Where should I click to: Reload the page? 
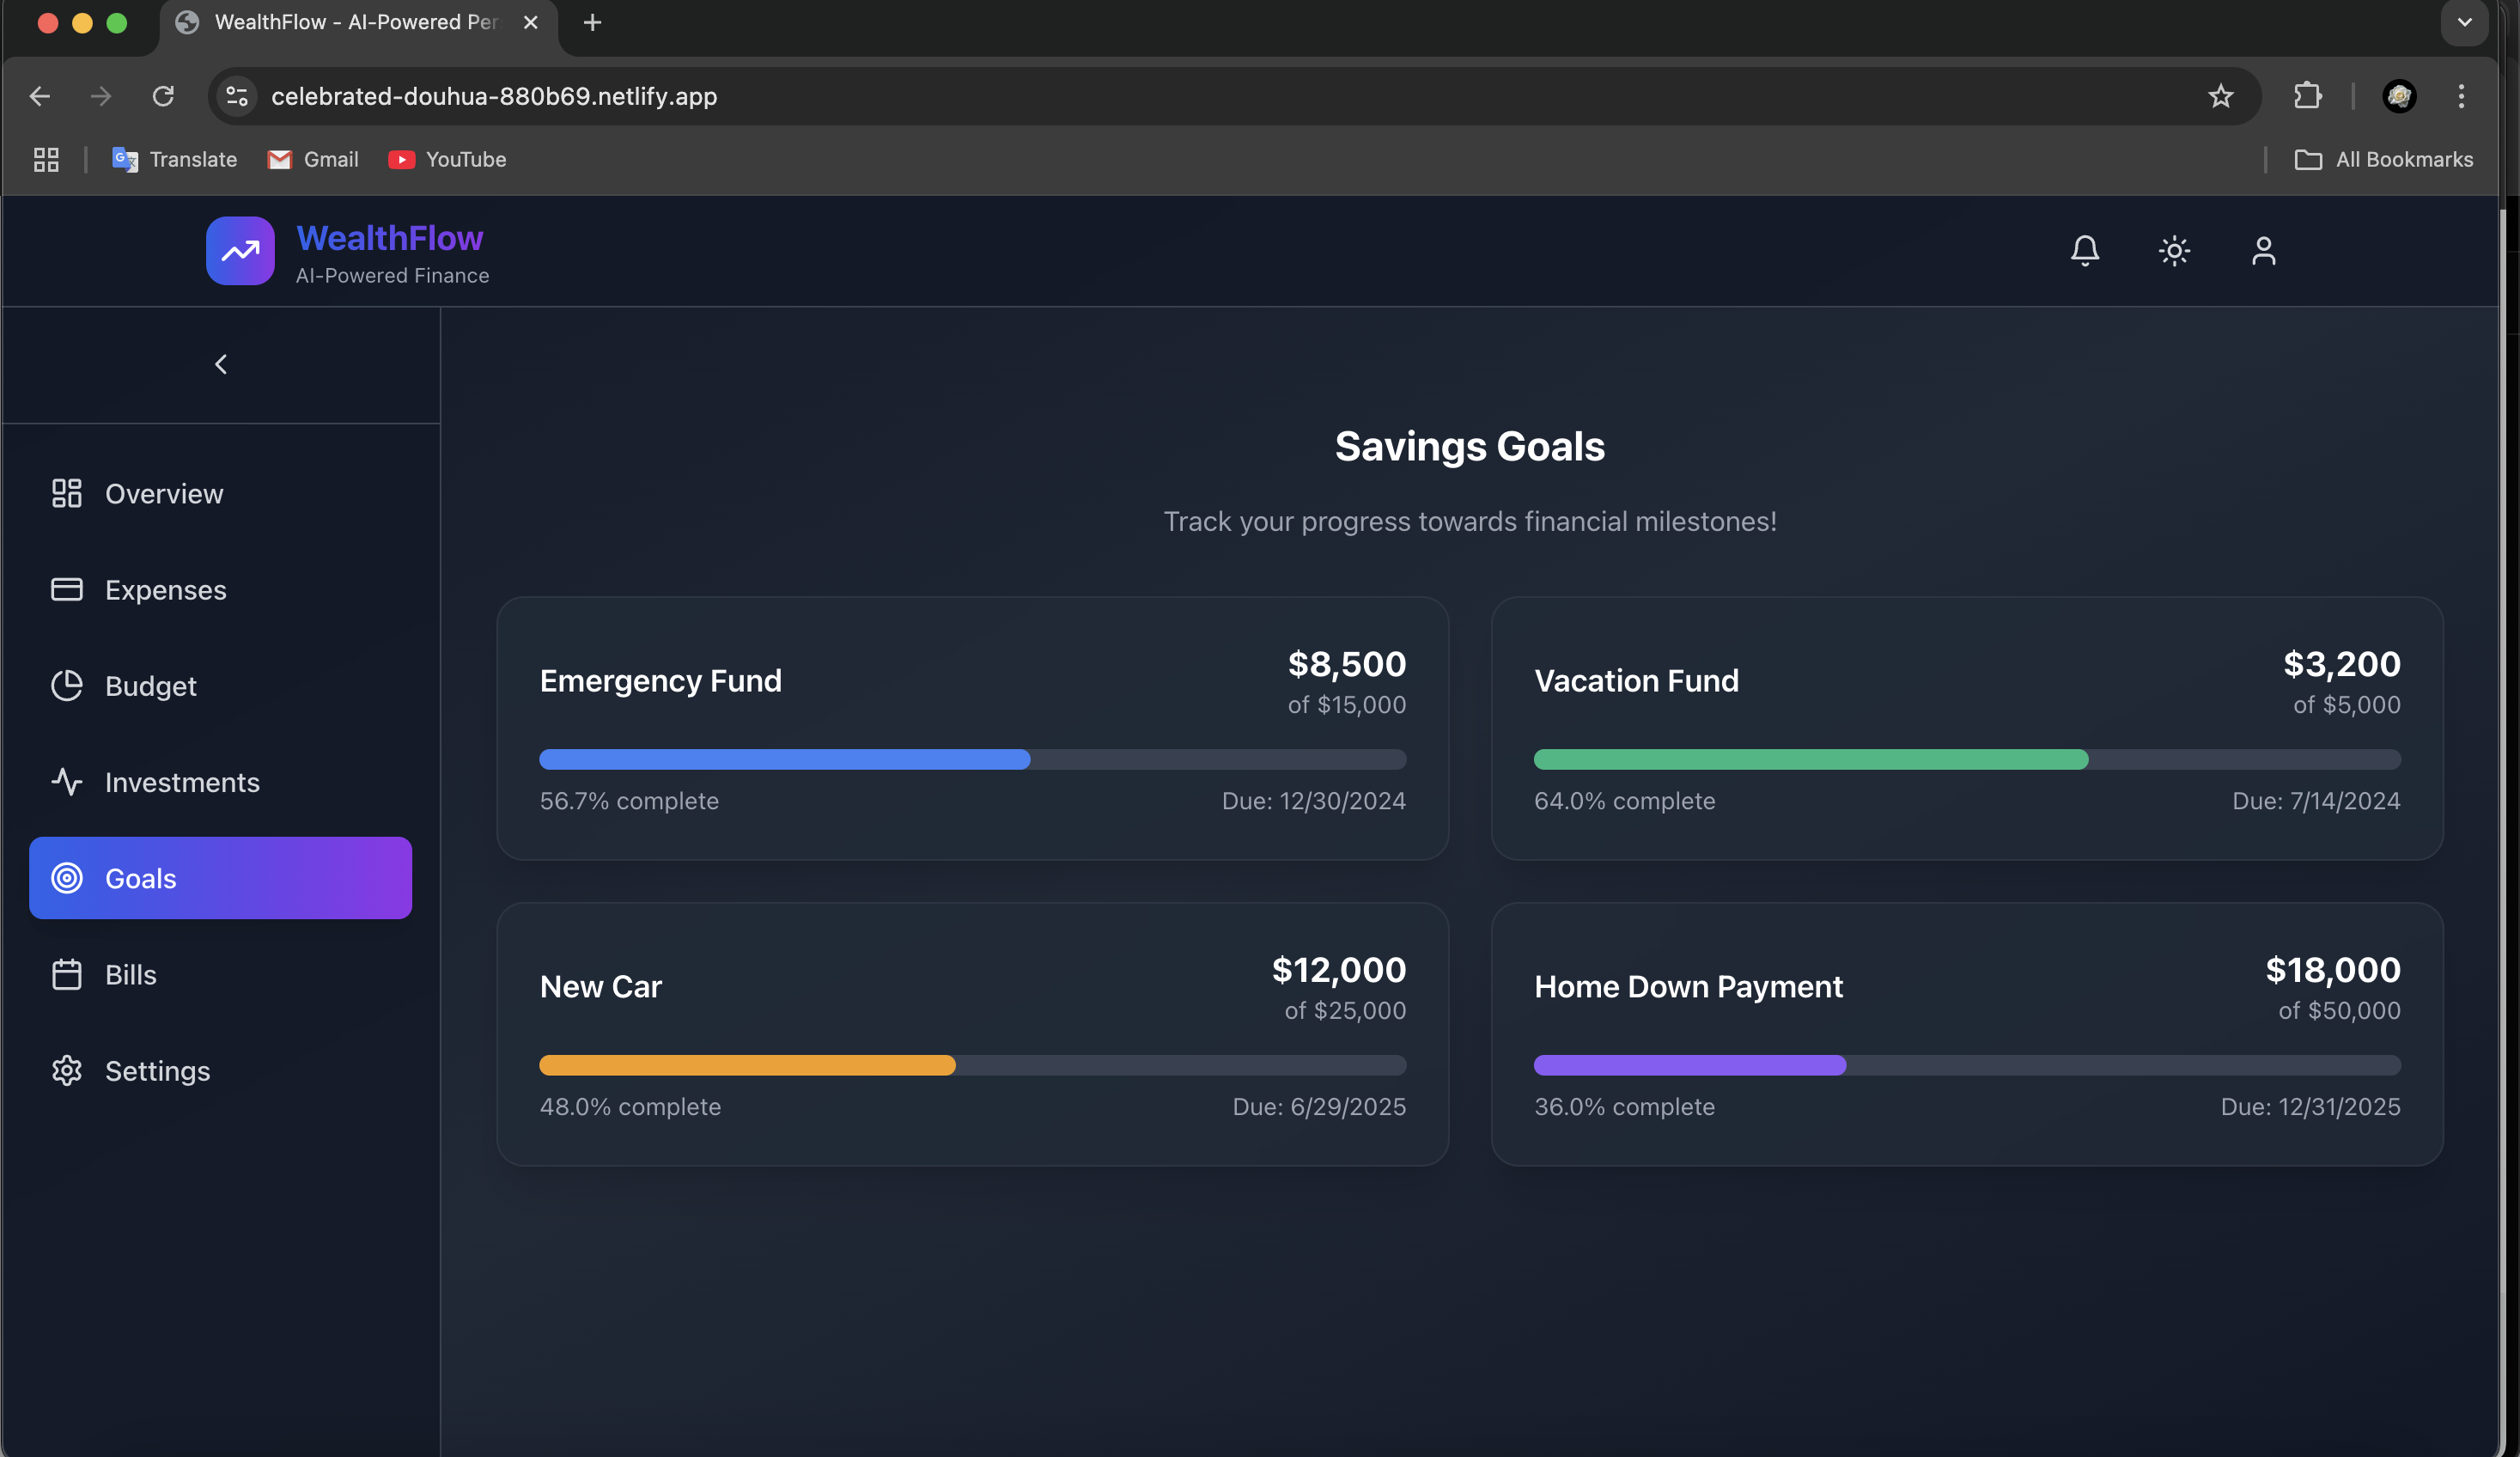pyautogui.click(x=163, y=96)
